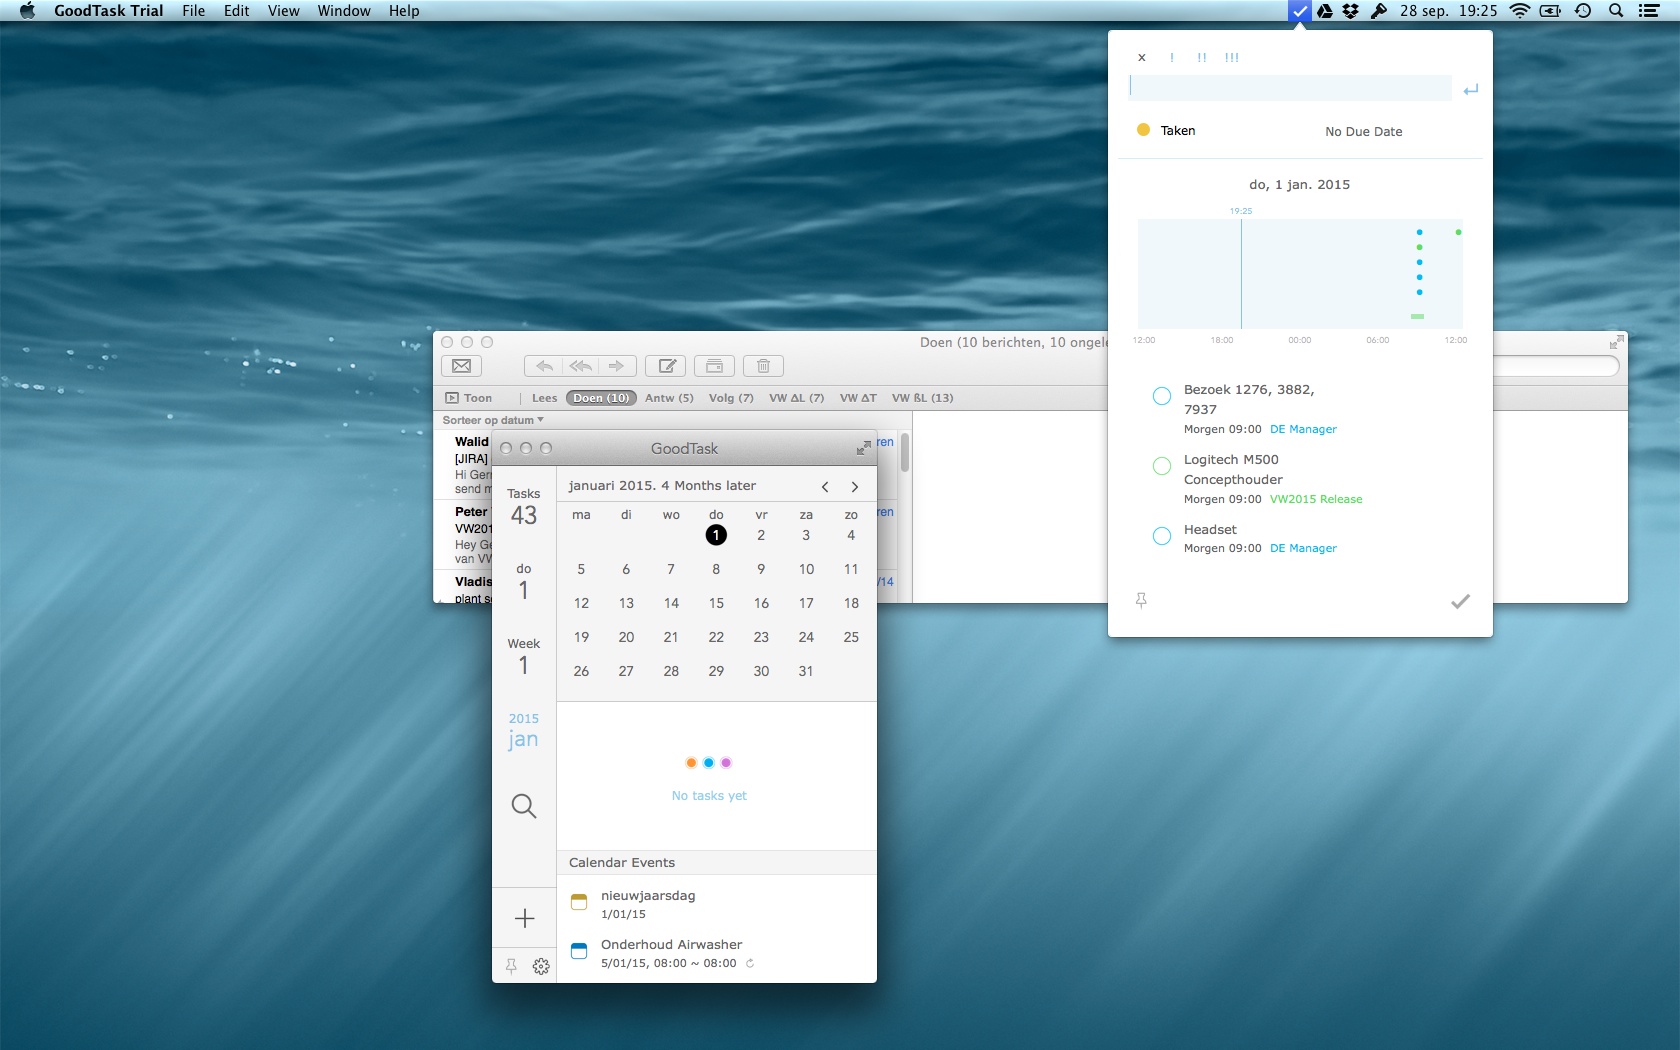Go to next month in GoodTask
The height and width of the screenshot is (1050, 1680).
(855, 486)
